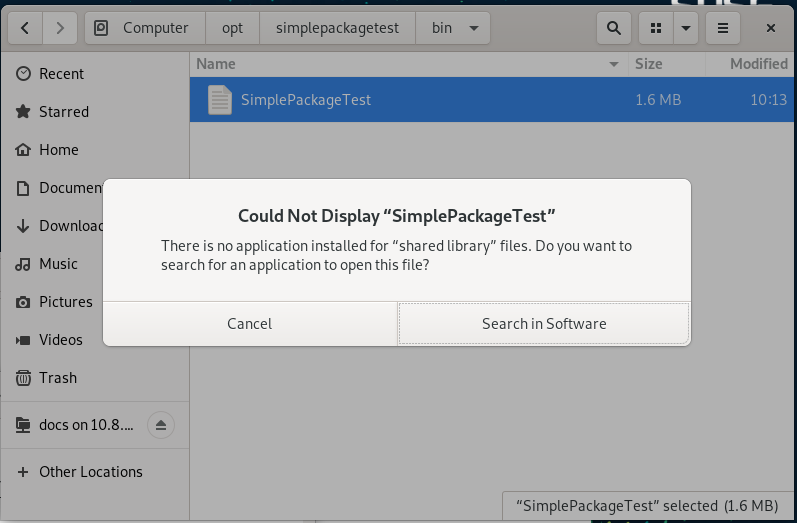Open Other Locations in sidebar

90,472
